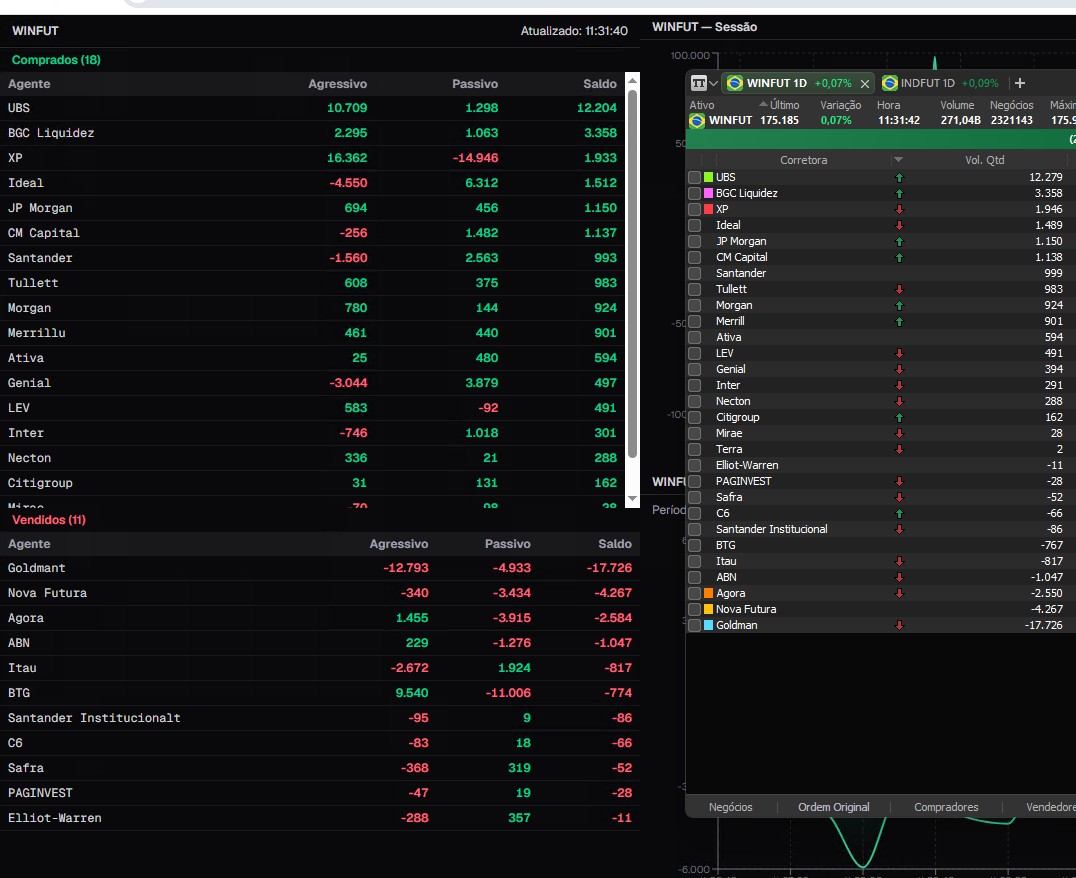Click the green up arrow in Merrill row
Screen dimensions: 1076x878
pyautogui.click(x=899, y=321)
